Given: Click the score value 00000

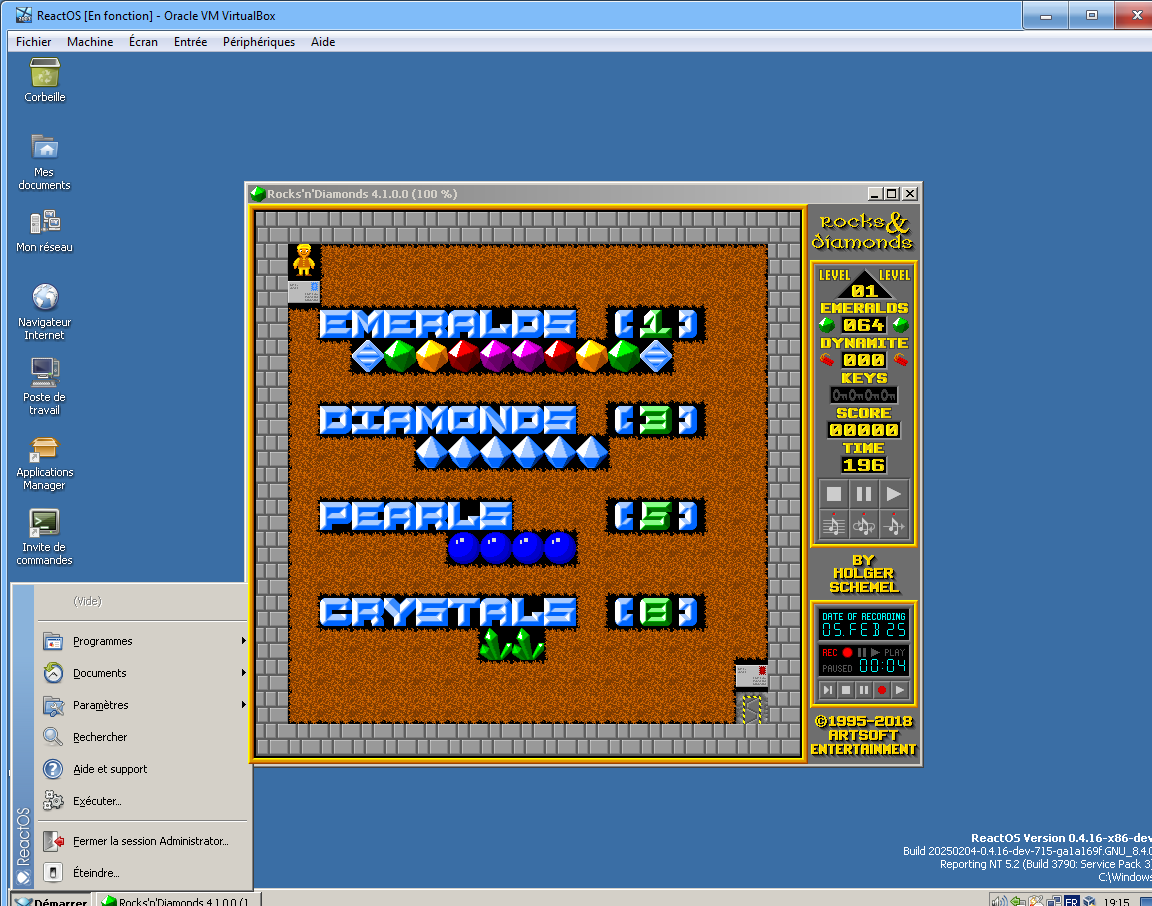Looking at the screenshot, I should click(863, 430).
